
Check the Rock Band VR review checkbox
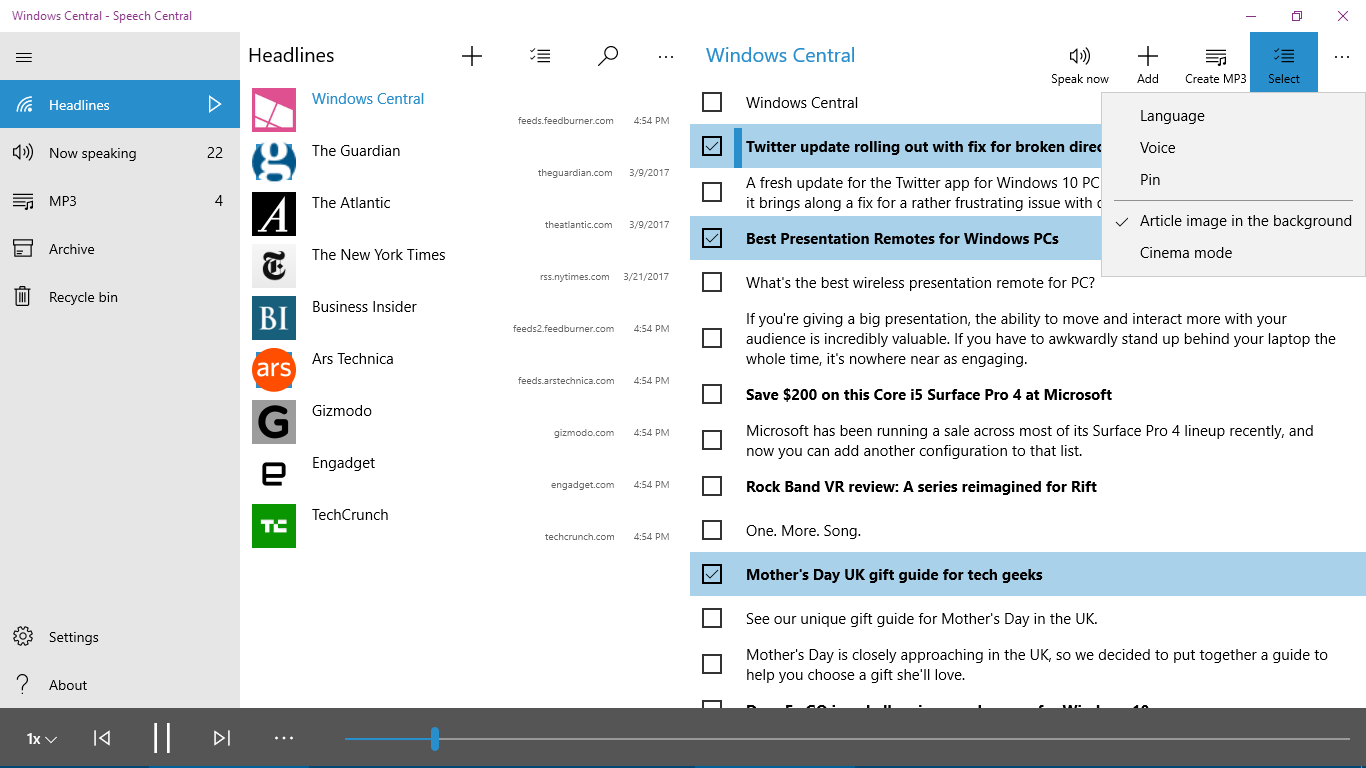click(712, 486)
